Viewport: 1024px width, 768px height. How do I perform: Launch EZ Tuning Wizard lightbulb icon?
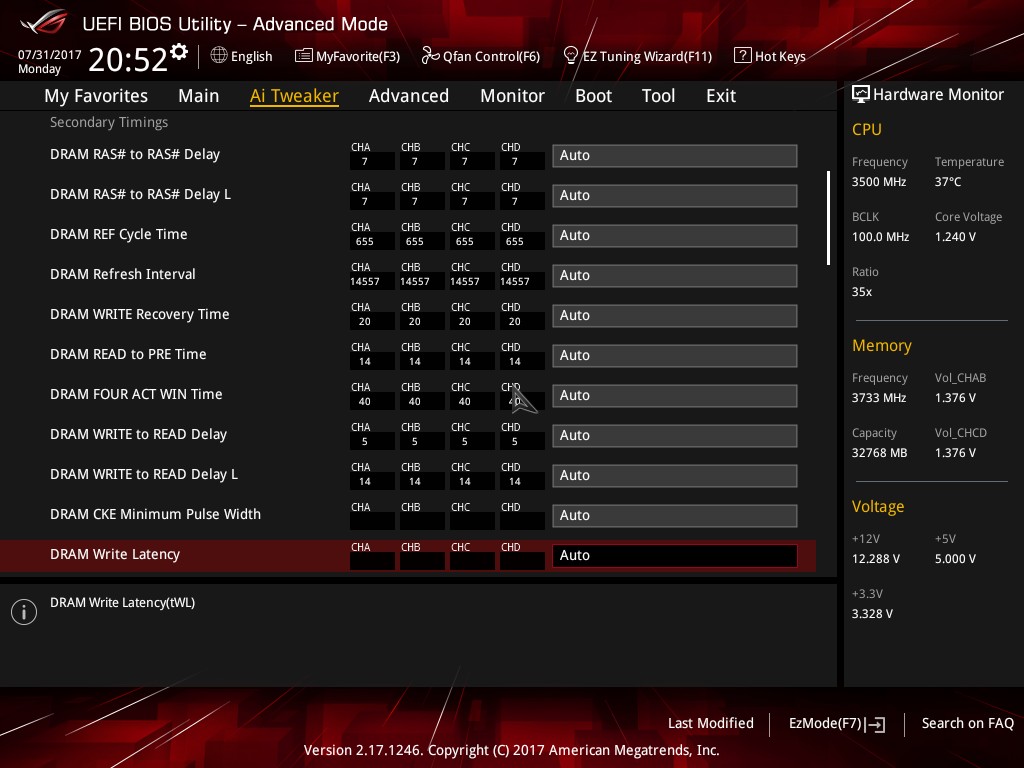point(571,55)
